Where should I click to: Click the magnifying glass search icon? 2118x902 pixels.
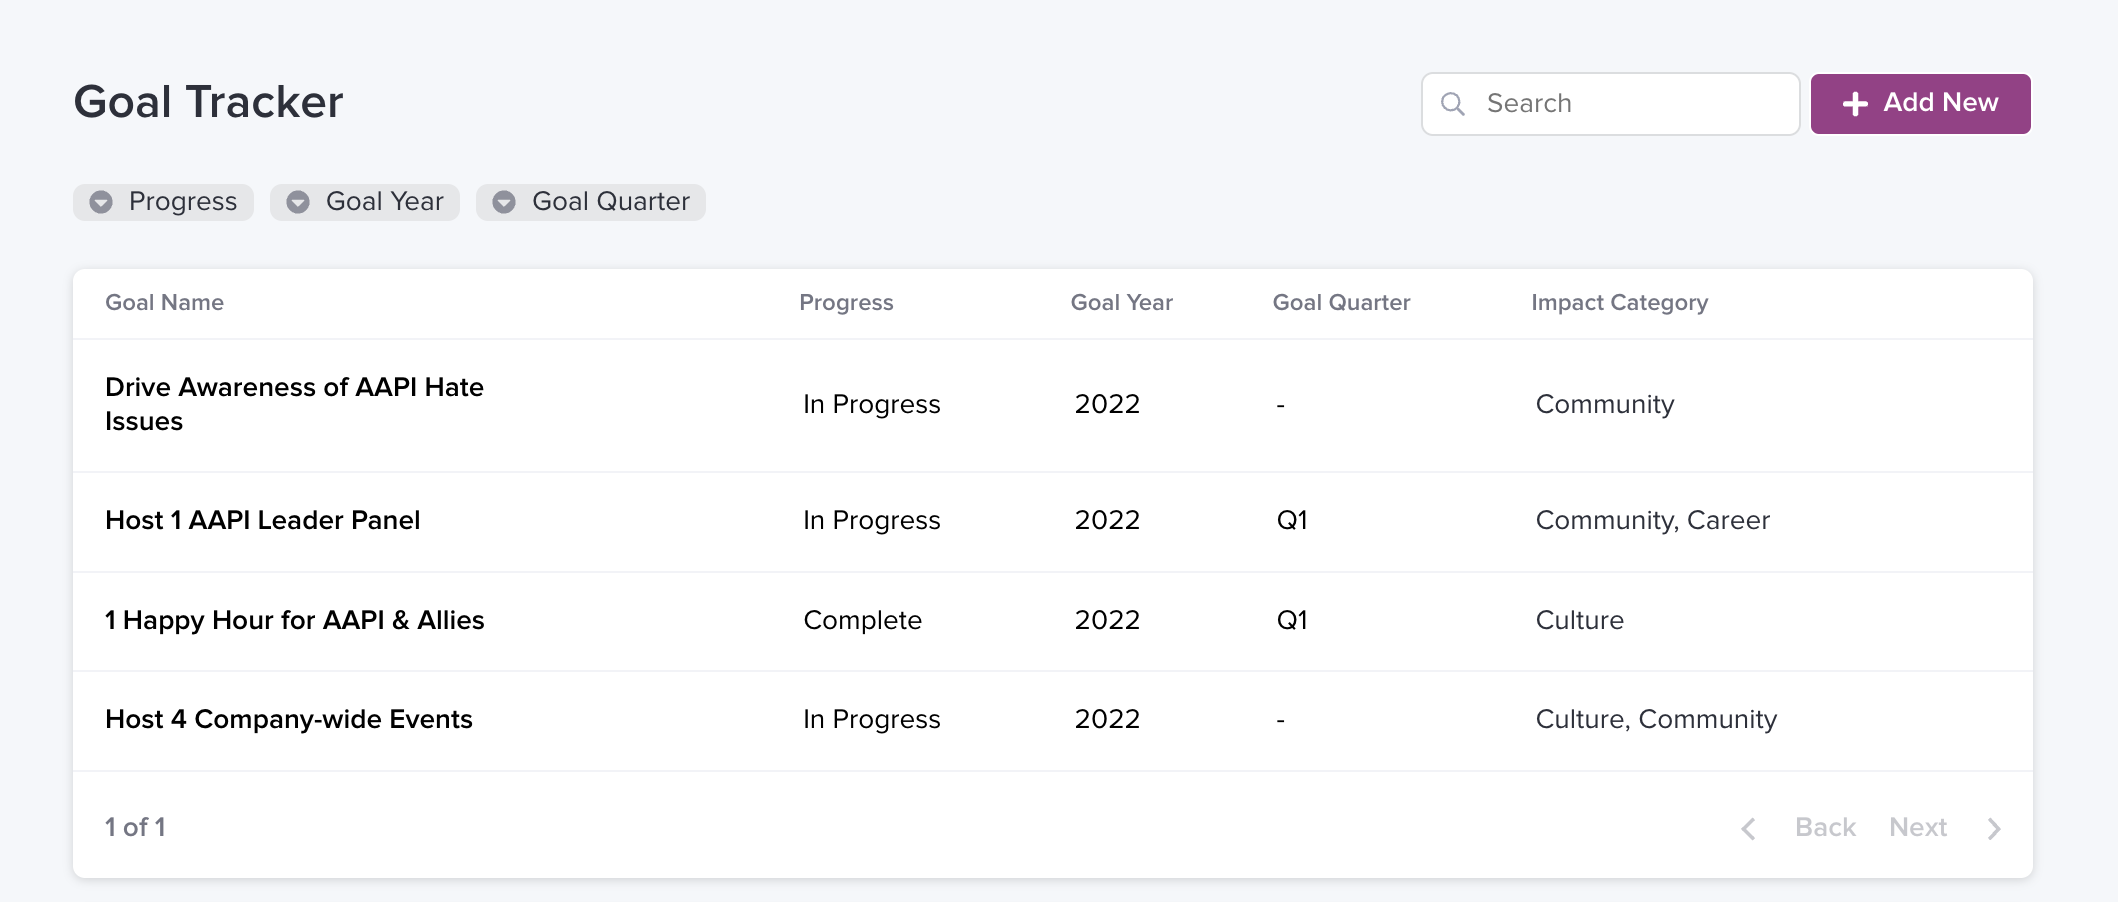coord(1453,104)
